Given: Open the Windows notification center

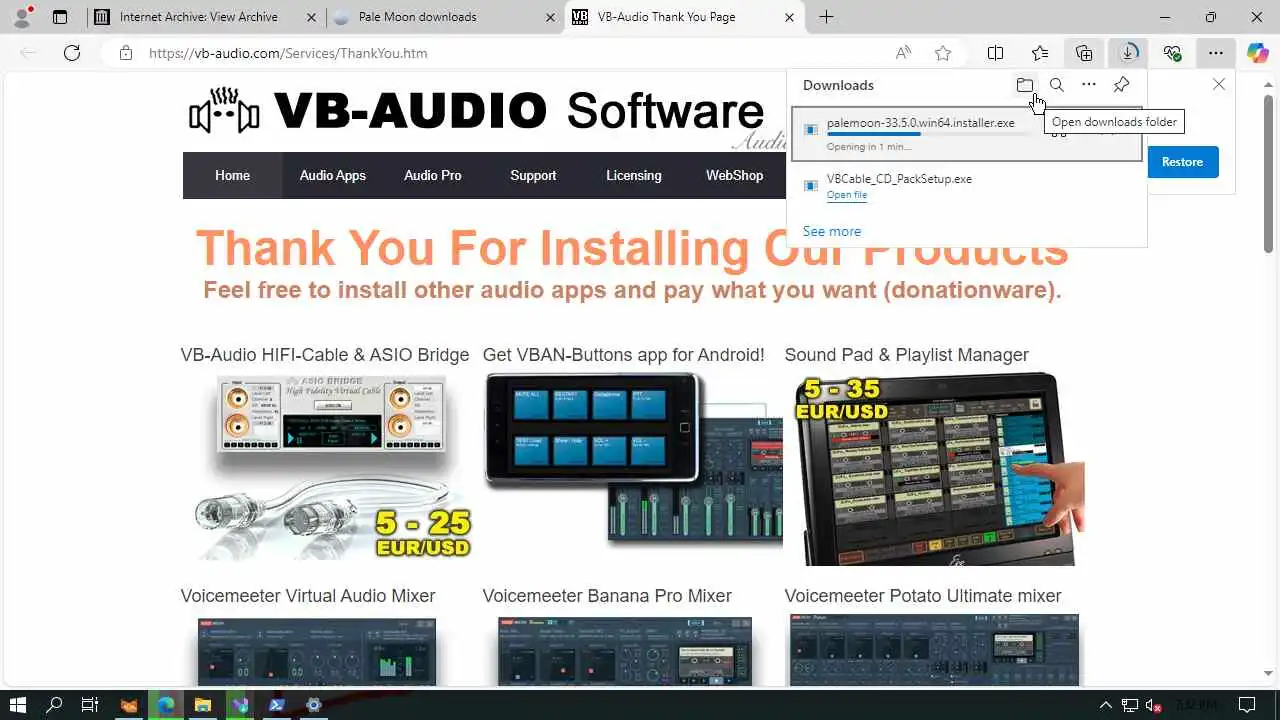Looking at the screenshot, I should pos(1246,705).
